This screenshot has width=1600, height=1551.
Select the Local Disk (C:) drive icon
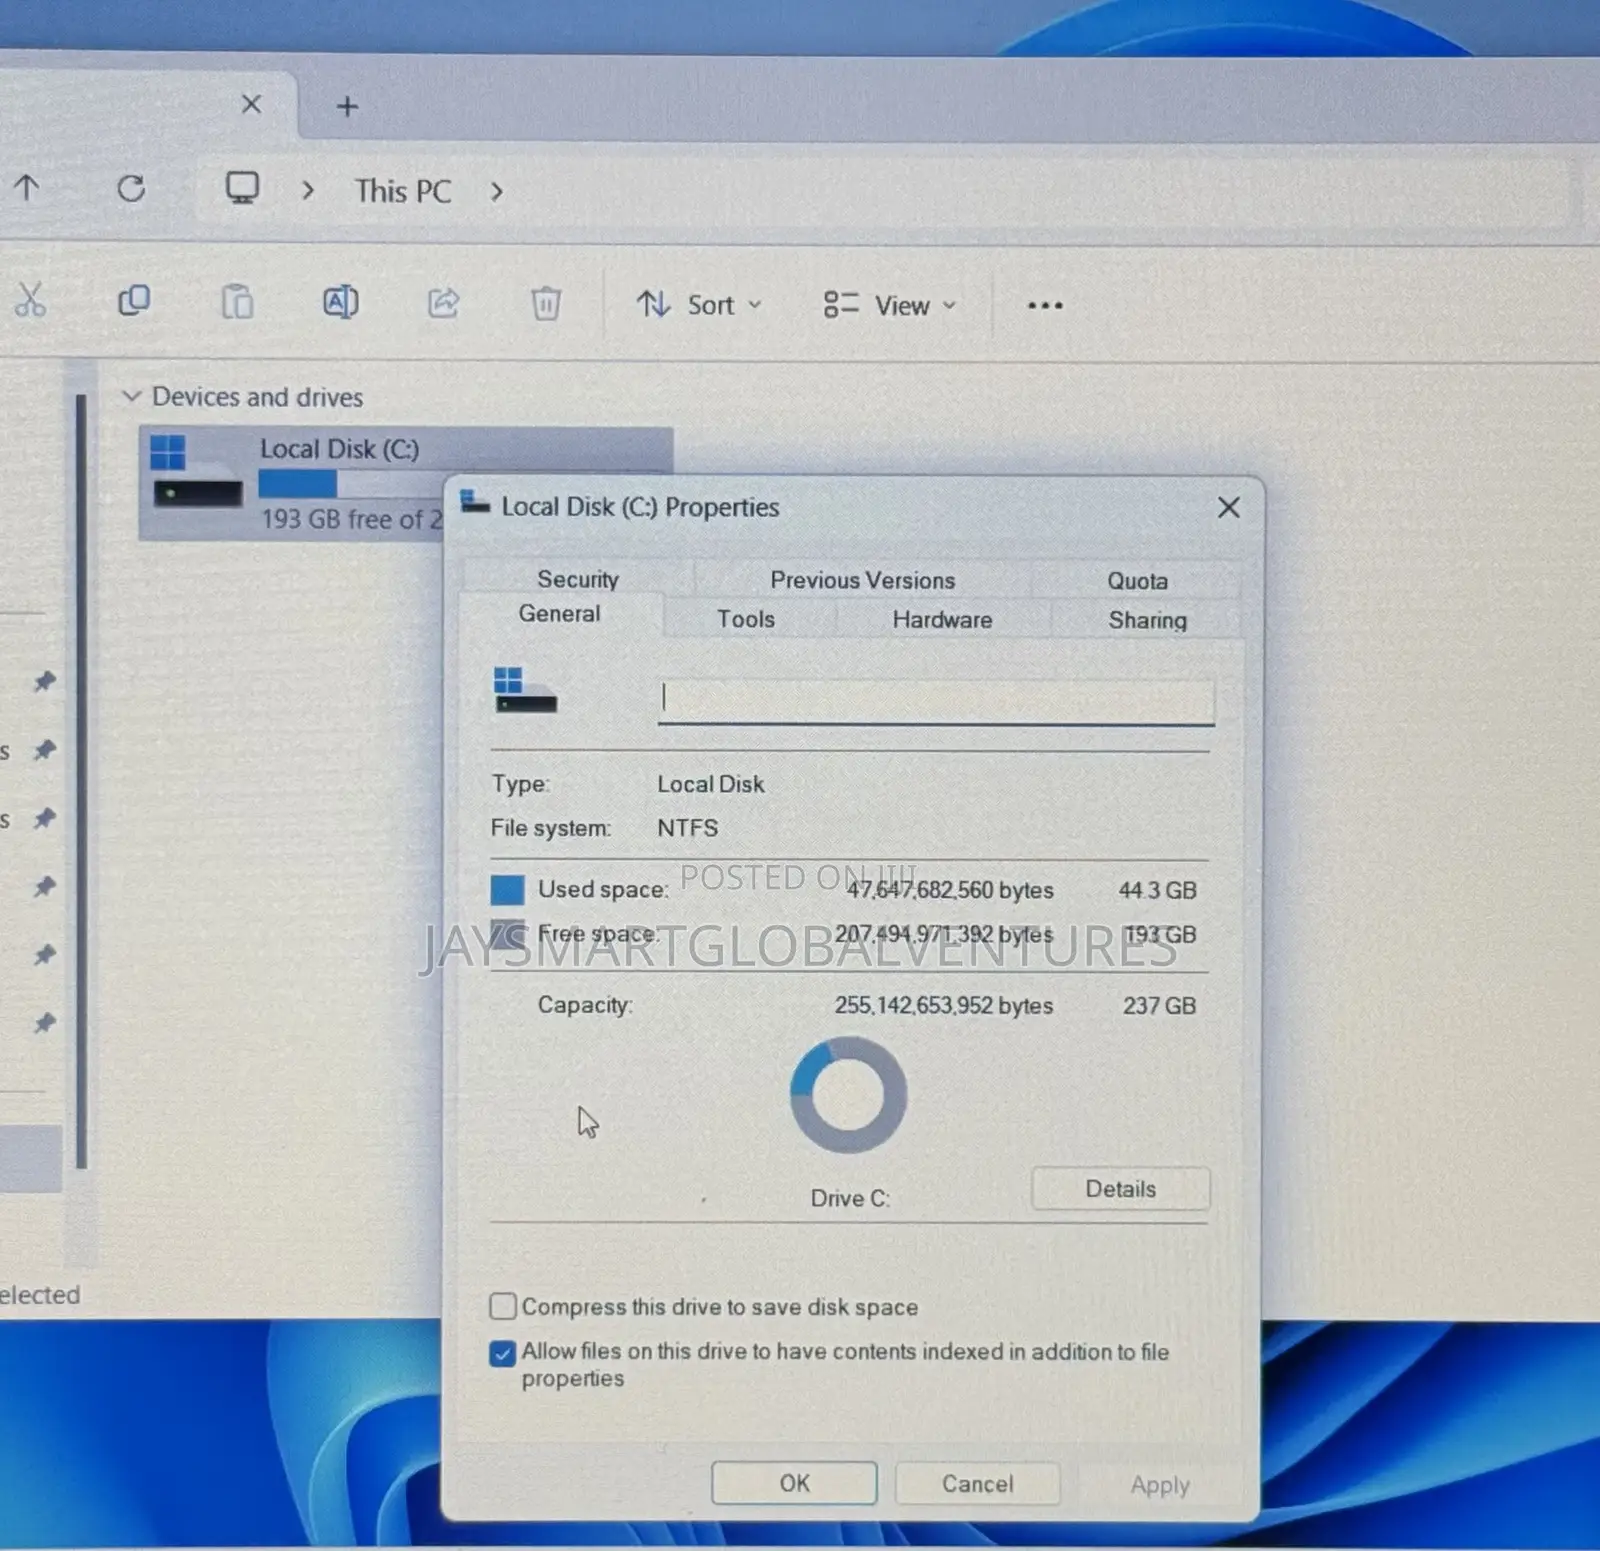[x=196, y=470]
